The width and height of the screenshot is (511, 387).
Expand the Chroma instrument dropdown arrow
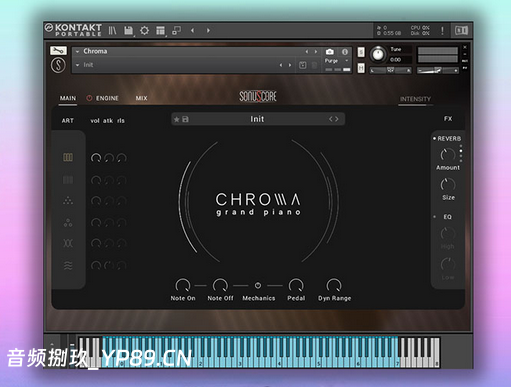pyautogui.click(x=77, y=52)
